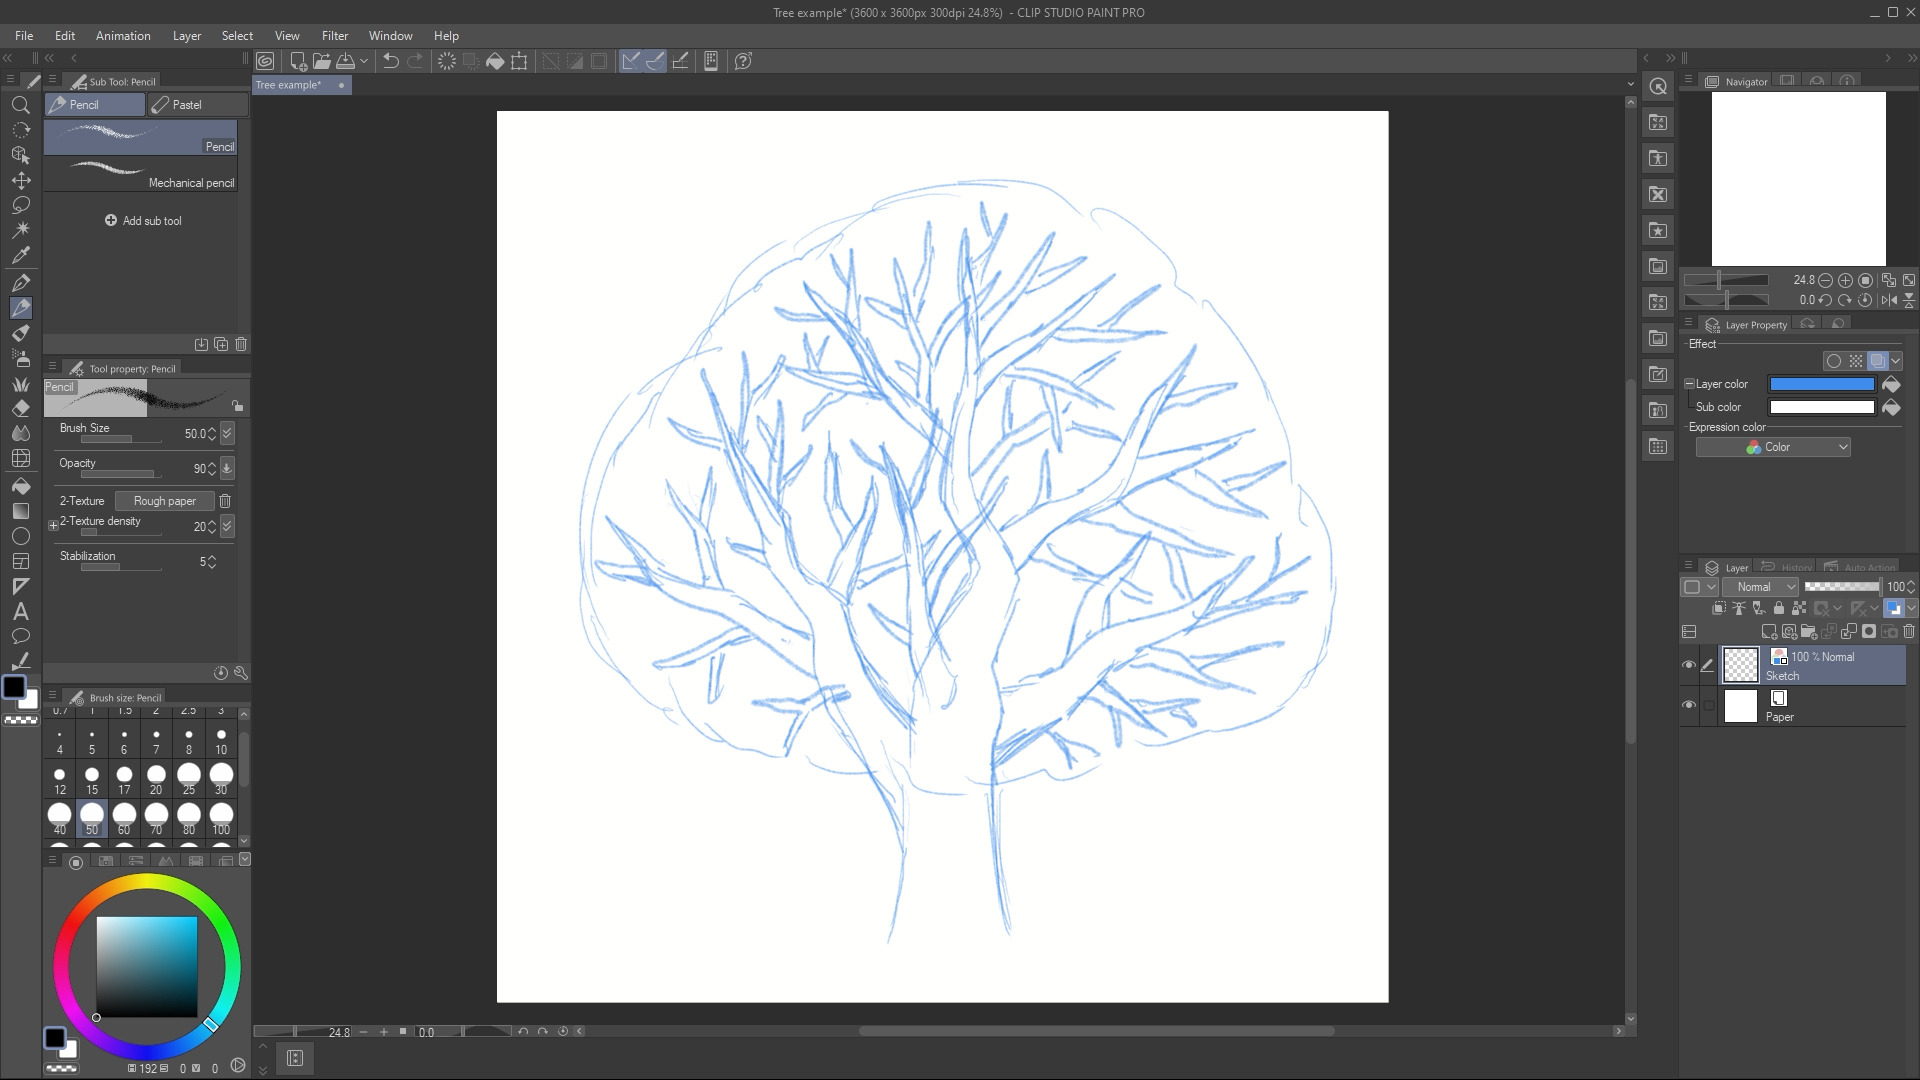This screenshot has width=1920, height=1080.
Task: Open the Expression color dropdown
Action: point(1772,447)
